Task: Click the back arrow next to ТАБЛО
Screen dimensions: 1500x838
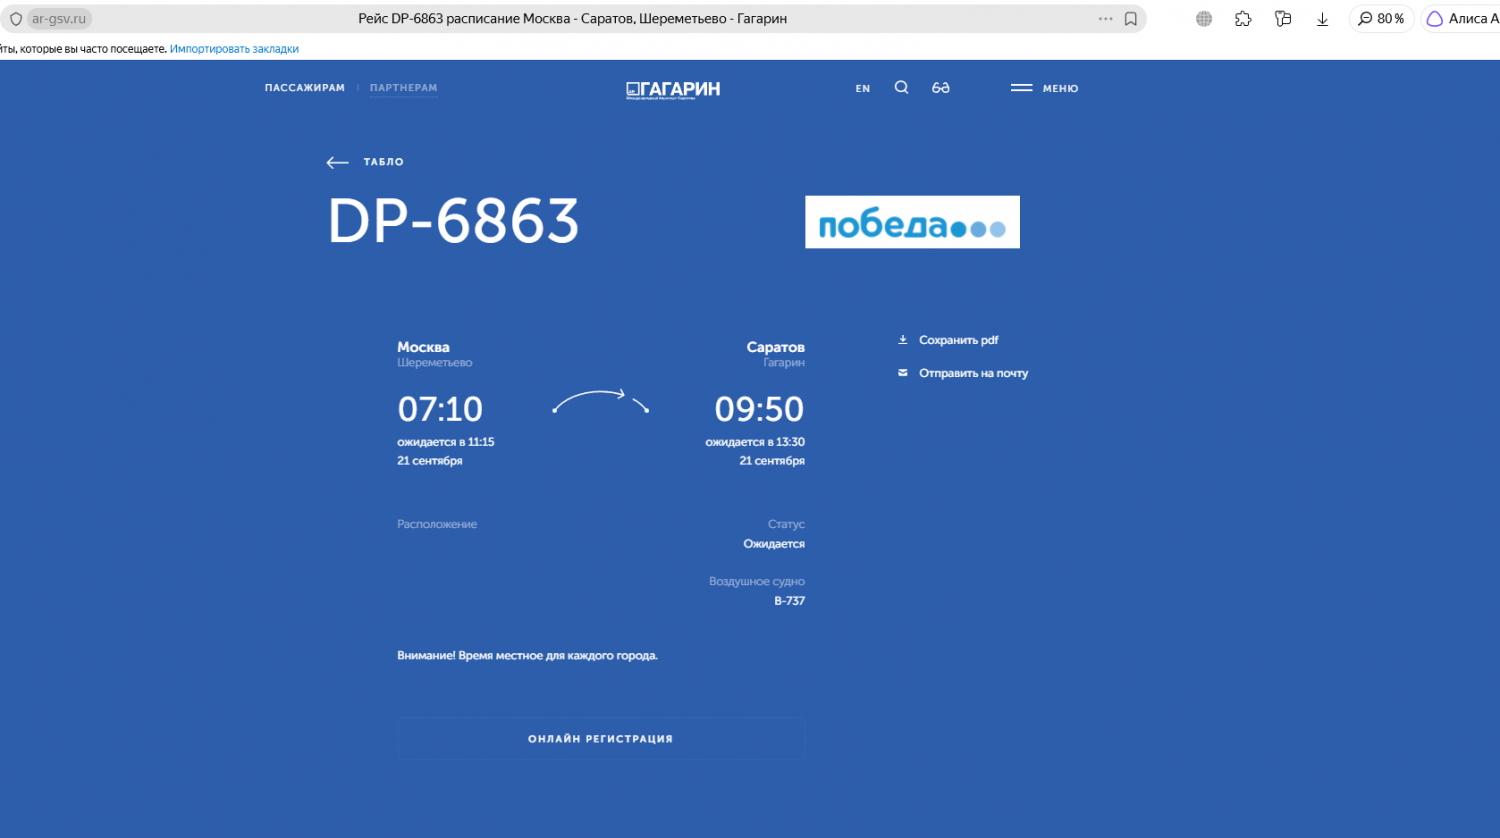Action: tap(337, 162)
